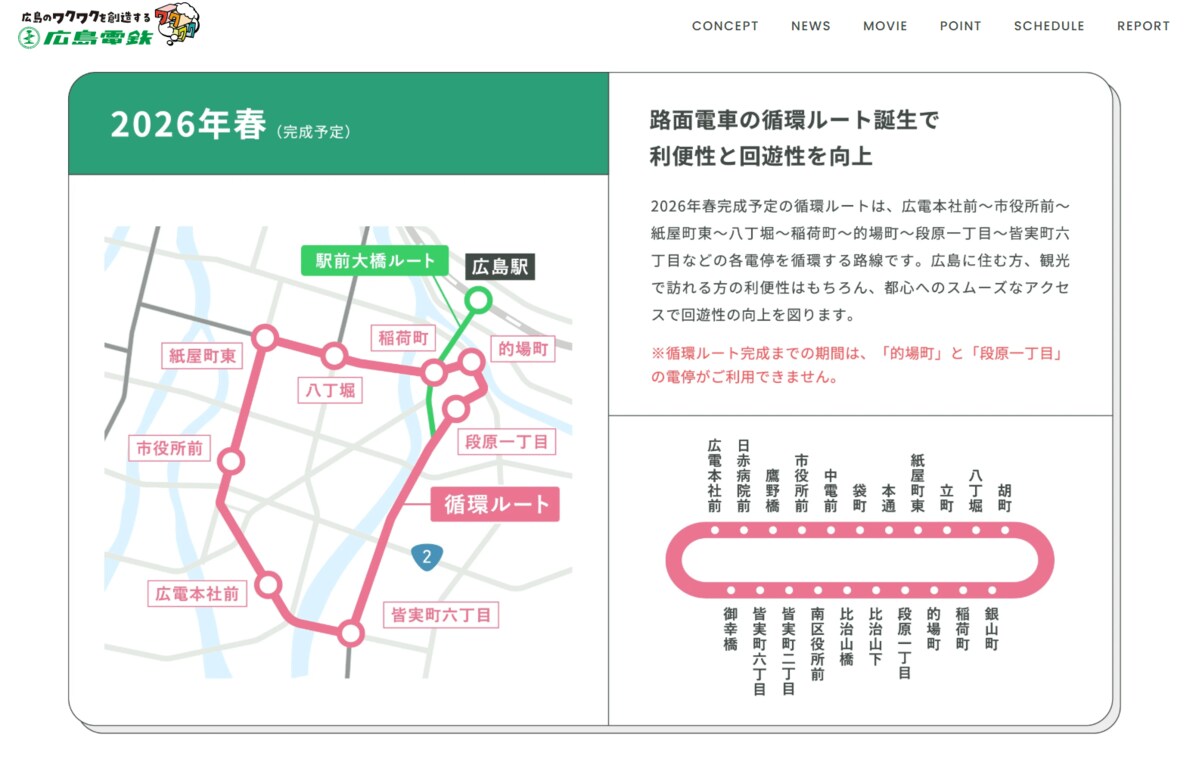Select REPORT in the top navigation
Viewport: 1199px width, 759px height.
1143,26
